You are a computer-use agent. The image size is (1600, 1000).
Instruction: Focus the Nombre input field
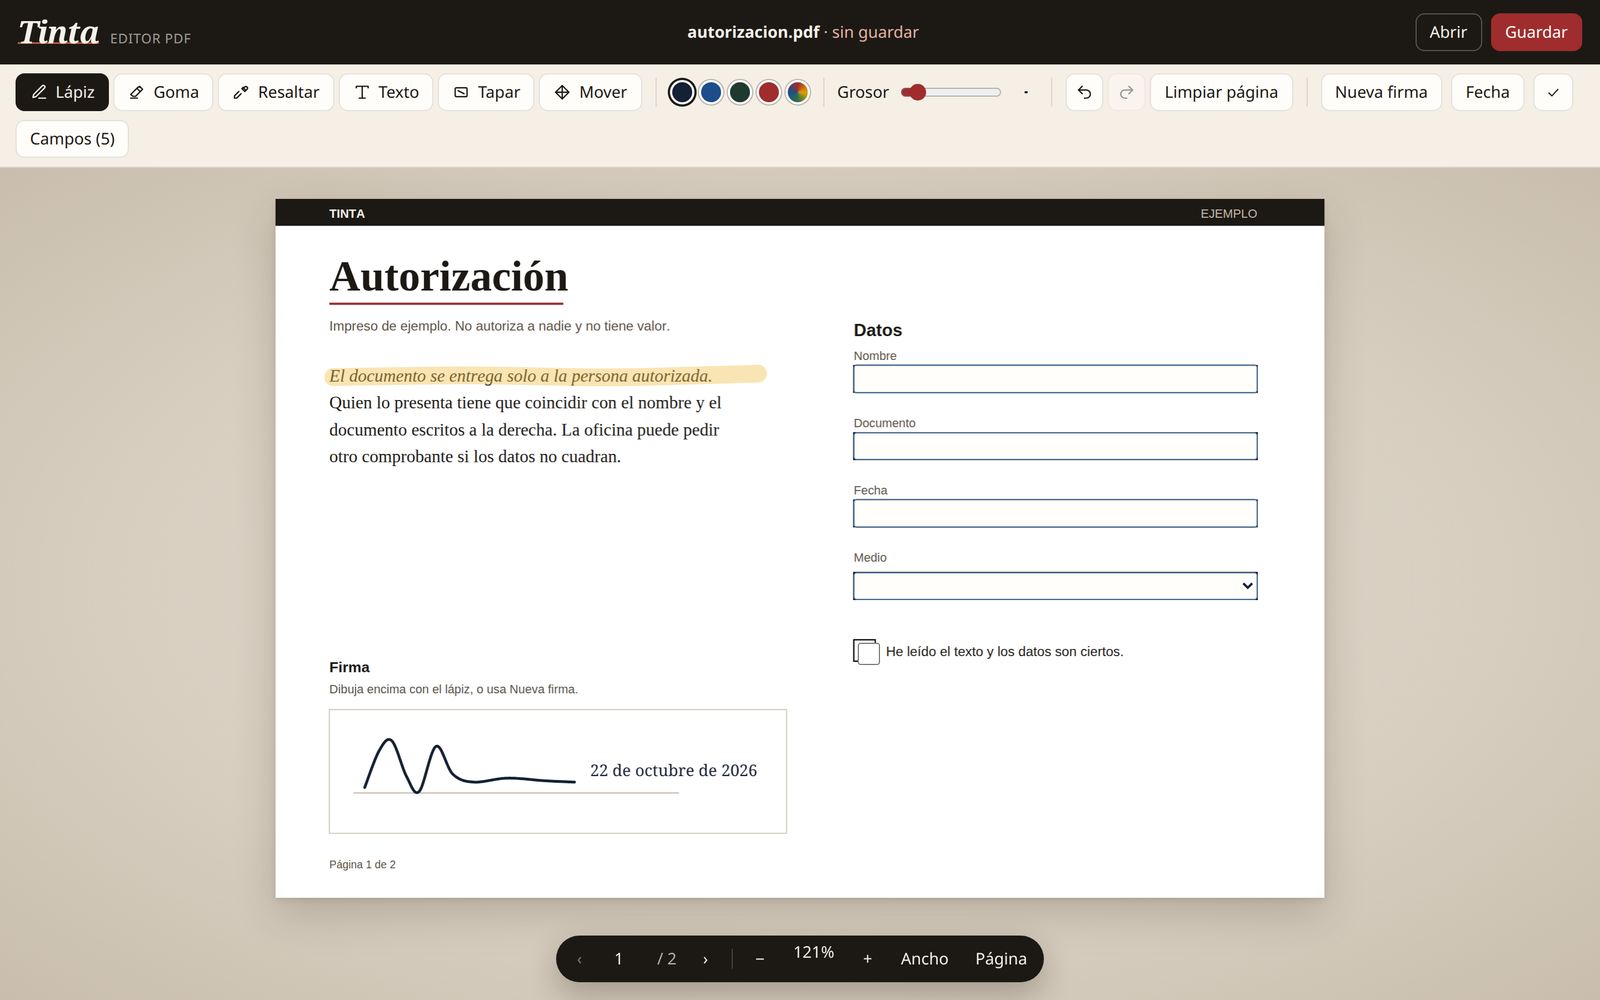1055,379
